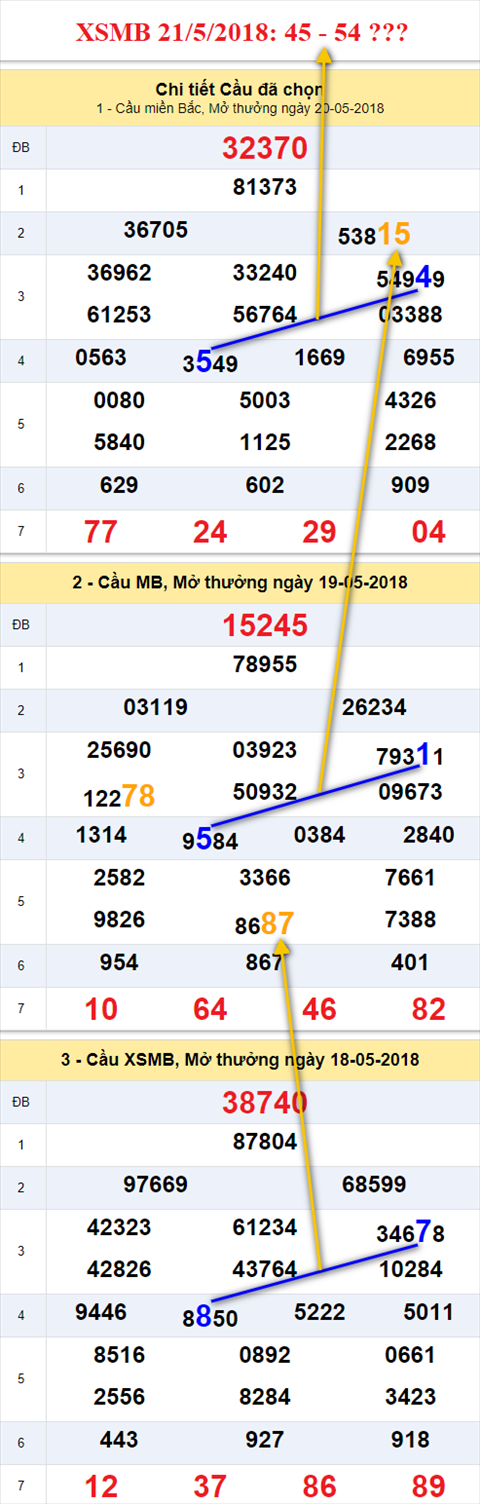Click first prize number 81373
480x1504 pixels.
pos(264,187)
